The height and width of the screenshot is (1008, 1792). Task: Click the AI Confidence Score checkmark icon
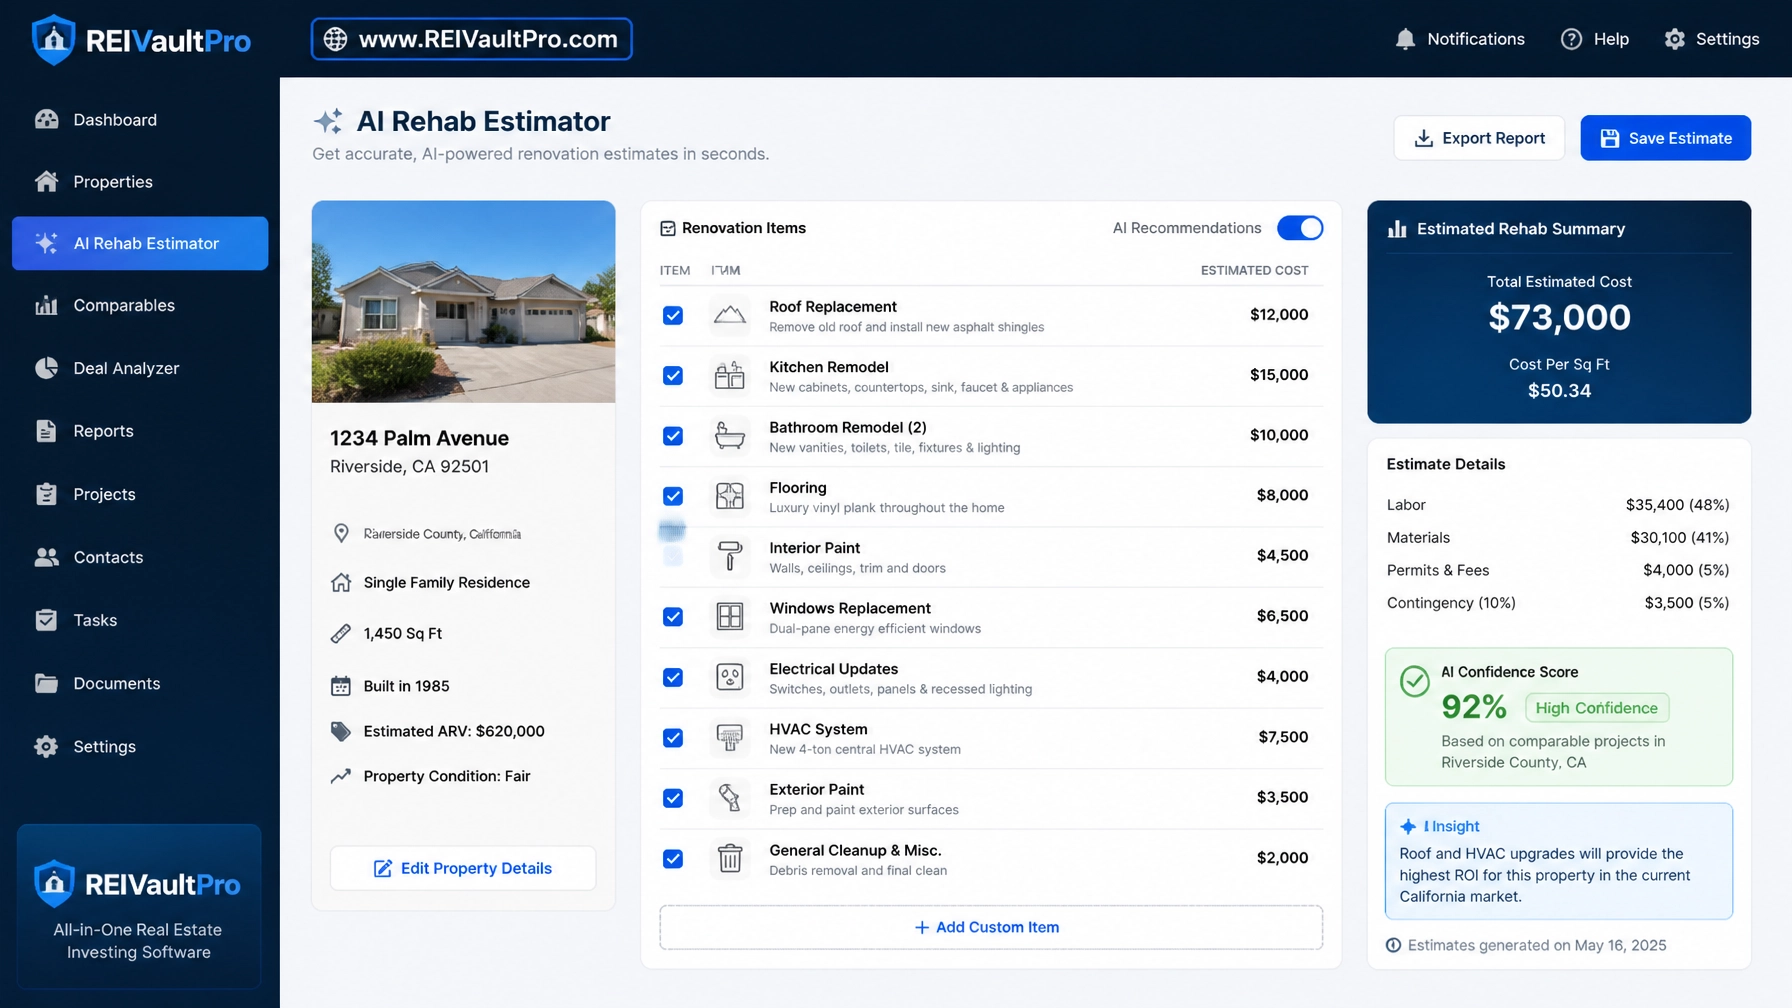tap(1414, 682)
